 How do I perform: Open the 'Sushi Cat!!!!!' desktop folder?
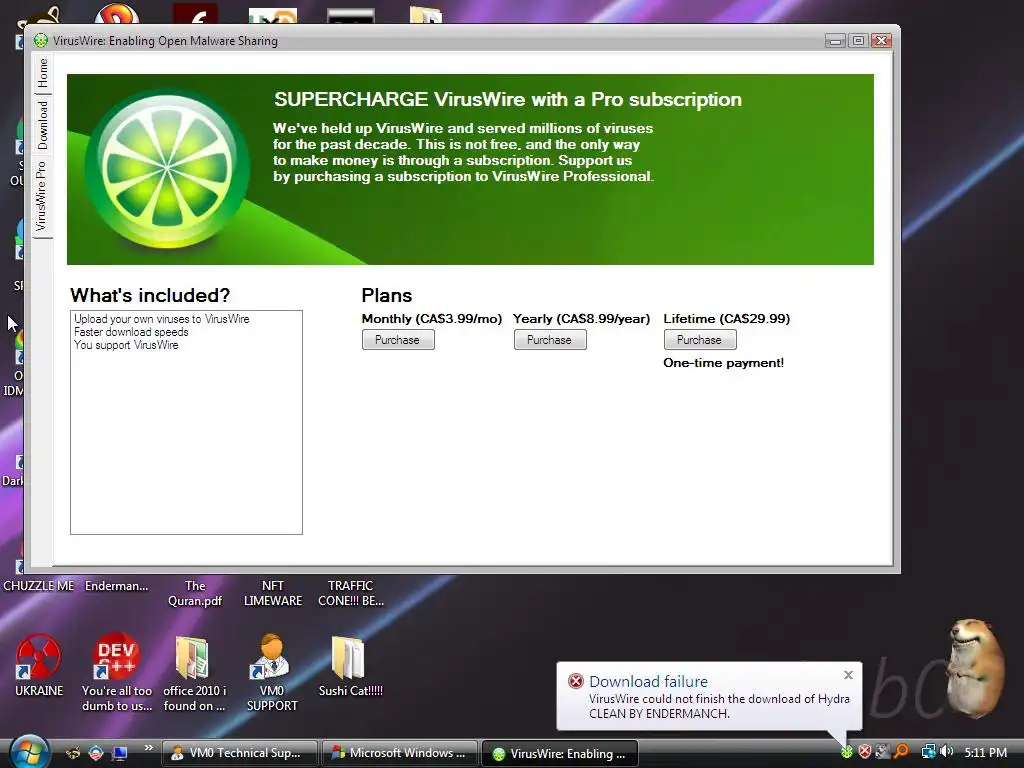pyautogui.click(x=350, y=665)
